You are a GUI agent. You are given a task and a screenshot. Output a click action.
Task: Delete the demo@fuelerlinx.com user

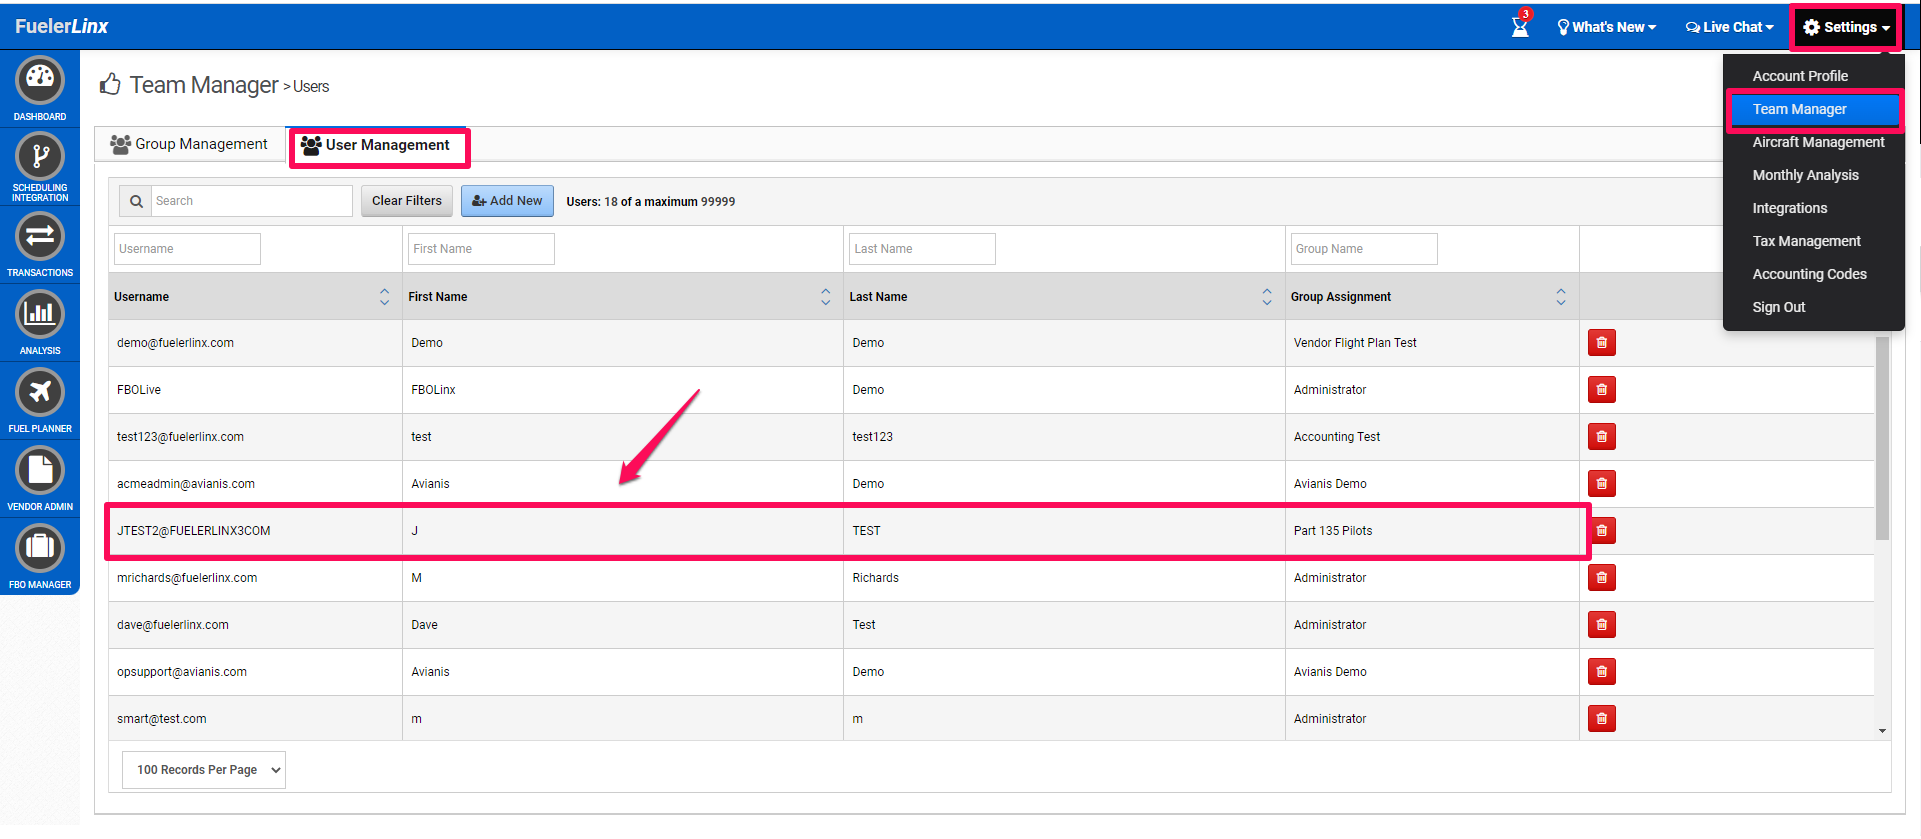point(1601,343)
